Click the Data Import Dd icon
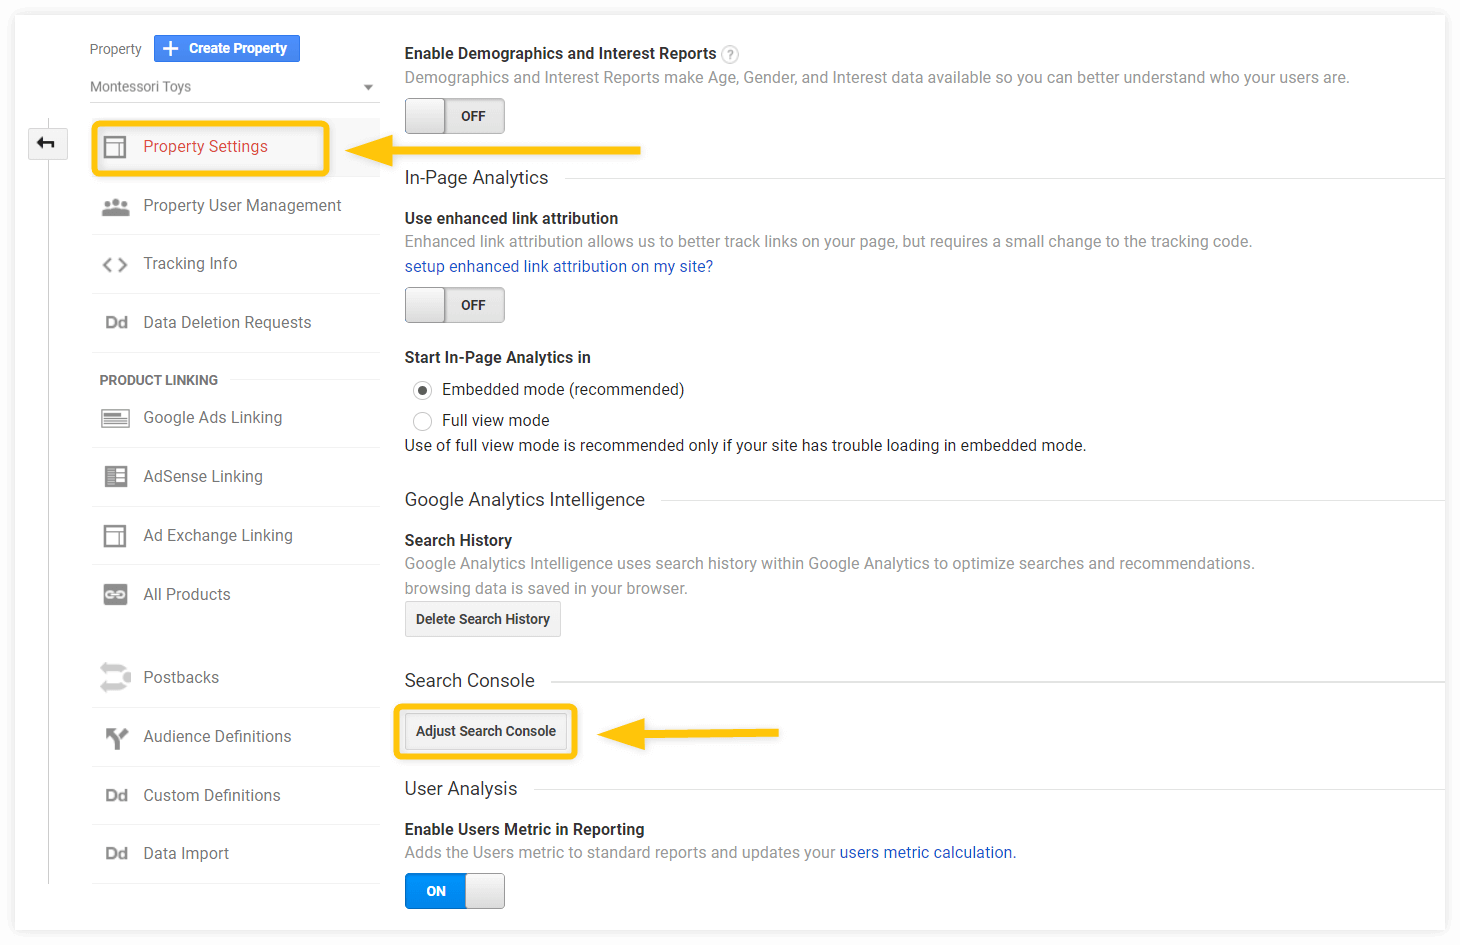This screenshot has height=945, width=1460. (x=116, y=854)
